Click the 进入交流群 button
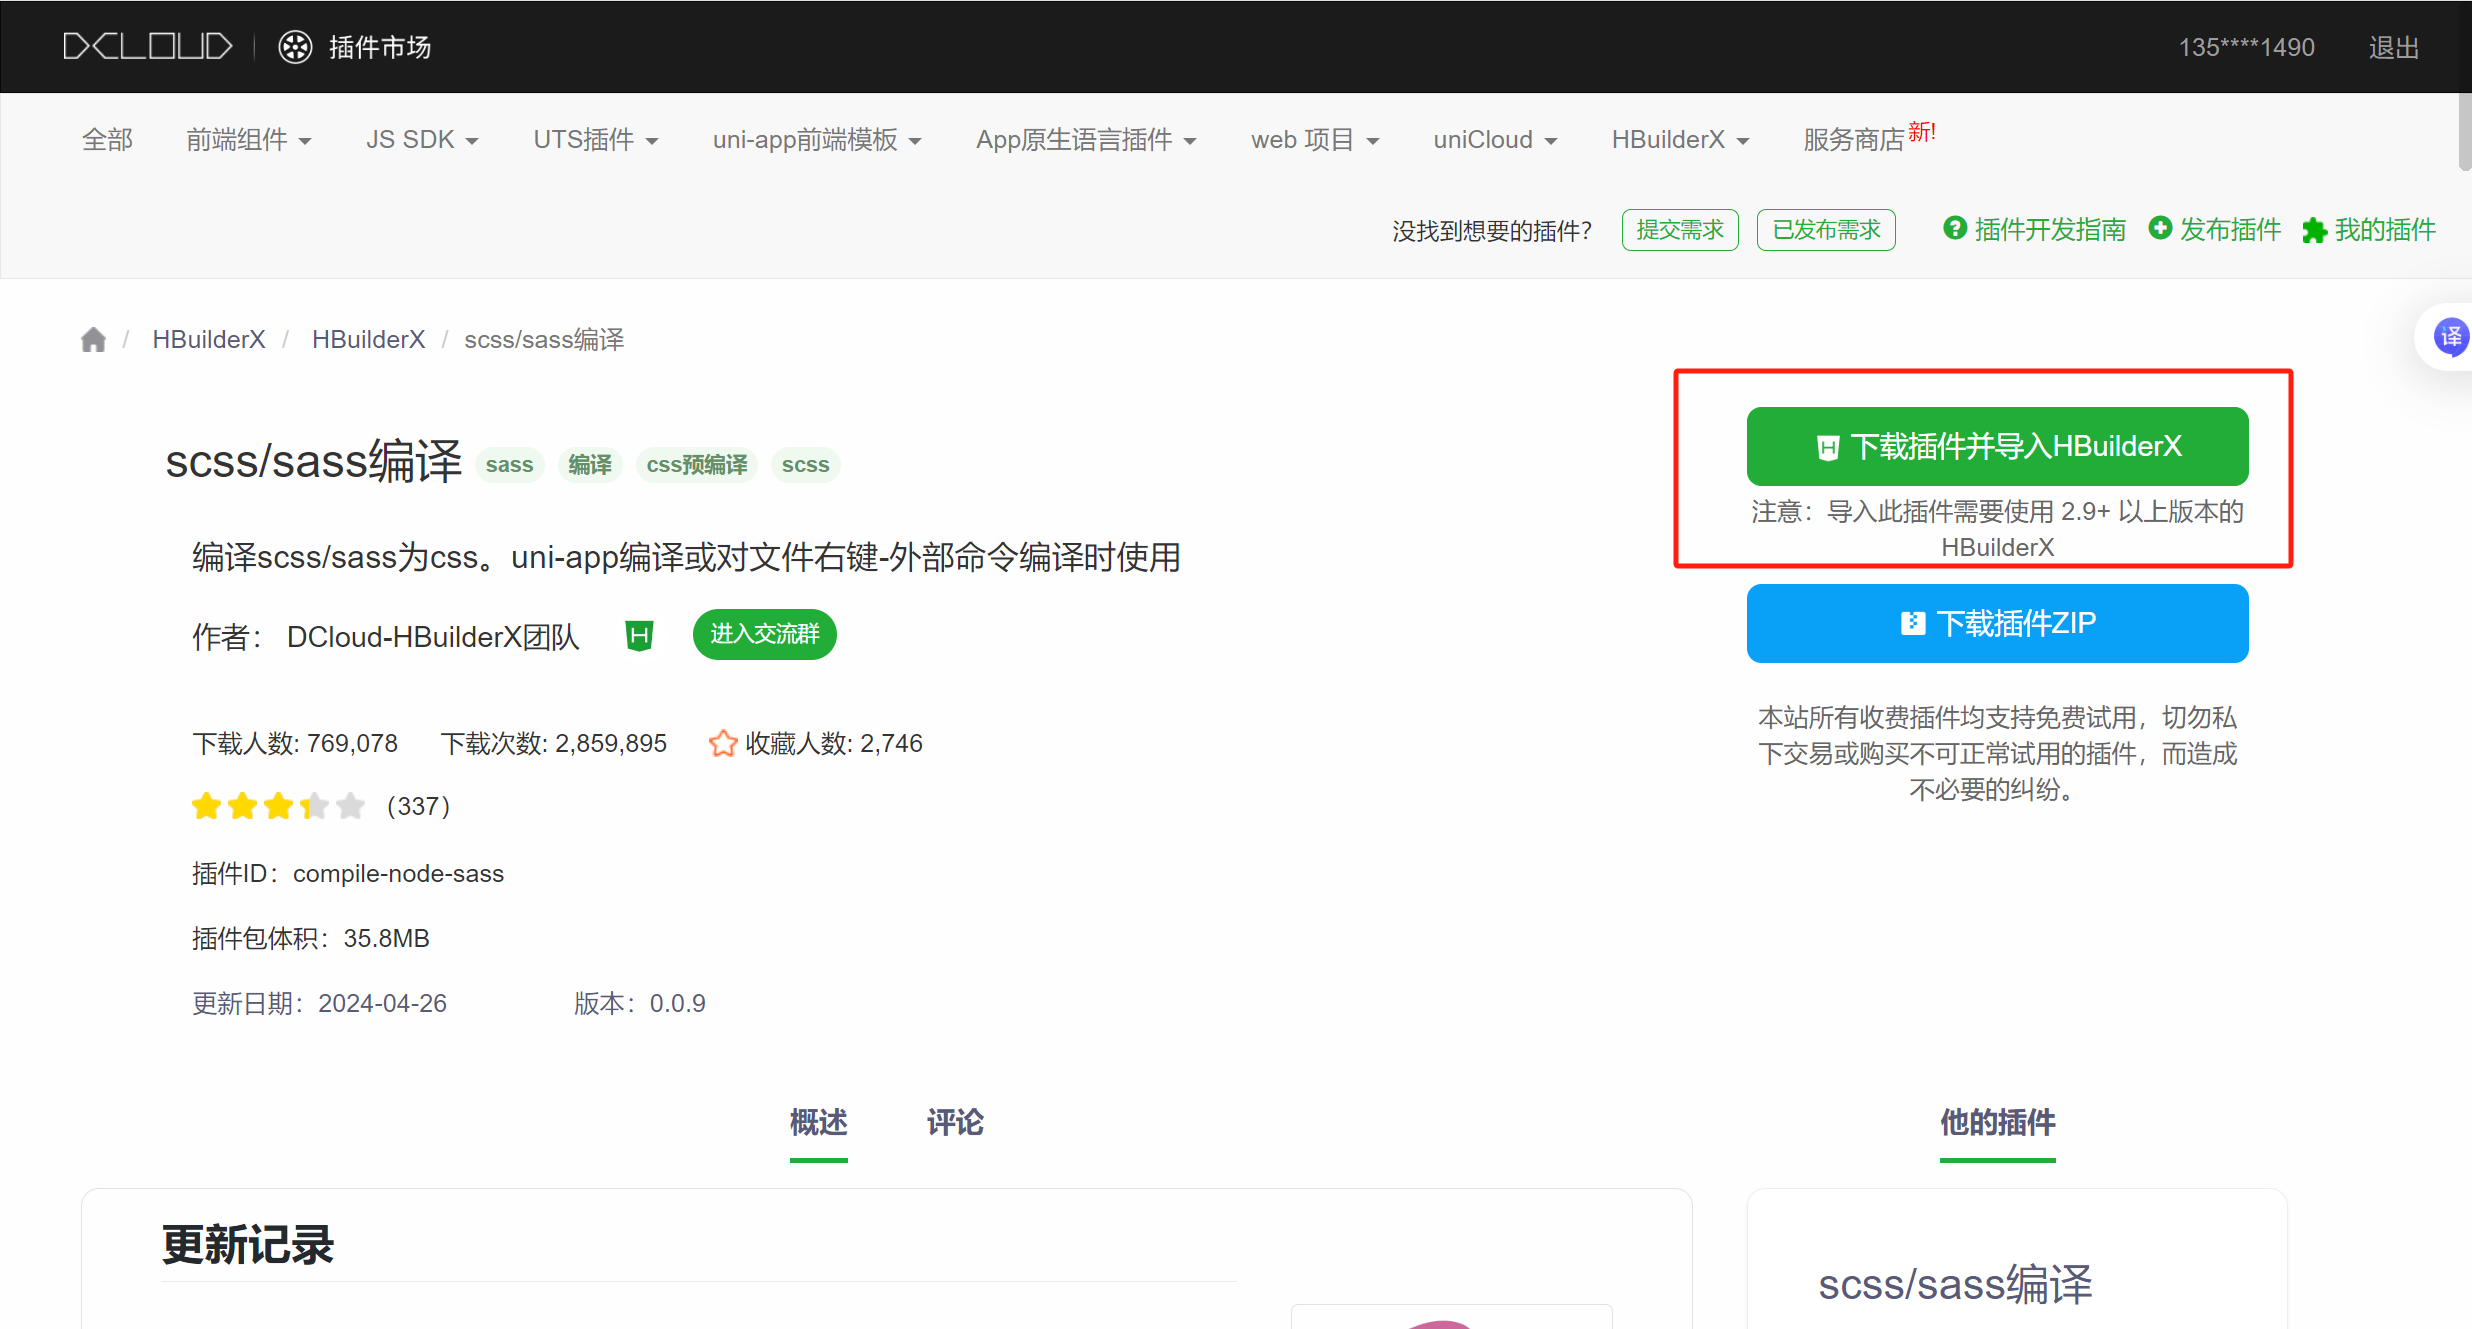This screenshot has height=1329, width=2472. [764, 634]
